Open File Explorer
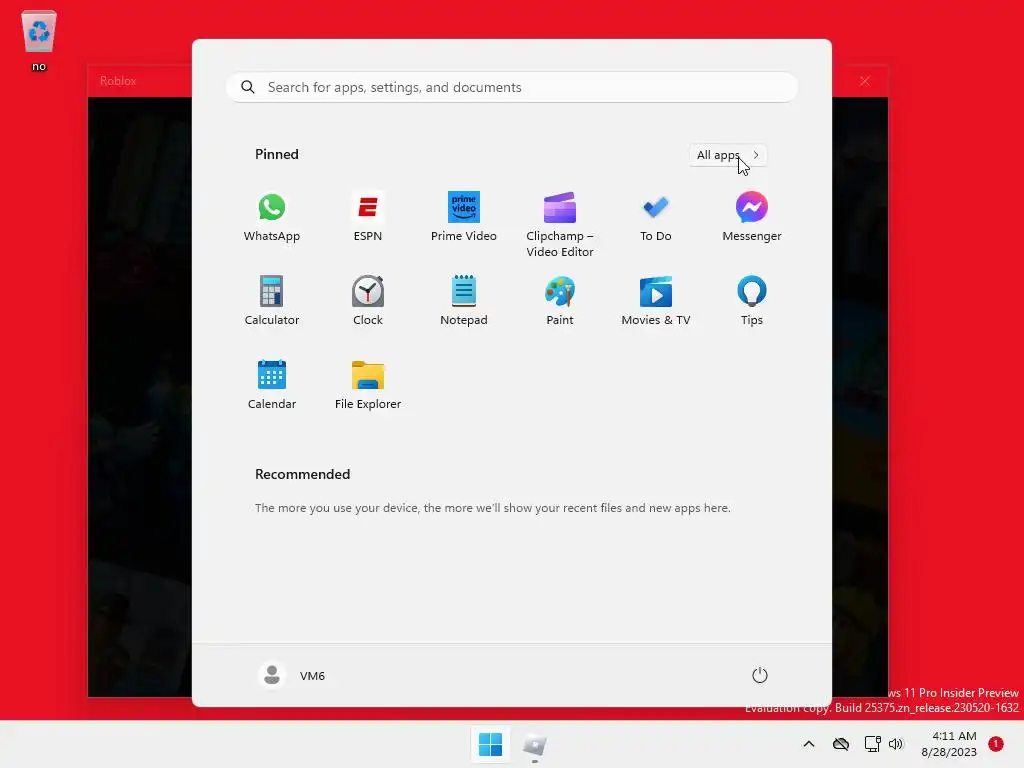The width and height of the screenshot is (1024, 768). (x=368, y=385)
